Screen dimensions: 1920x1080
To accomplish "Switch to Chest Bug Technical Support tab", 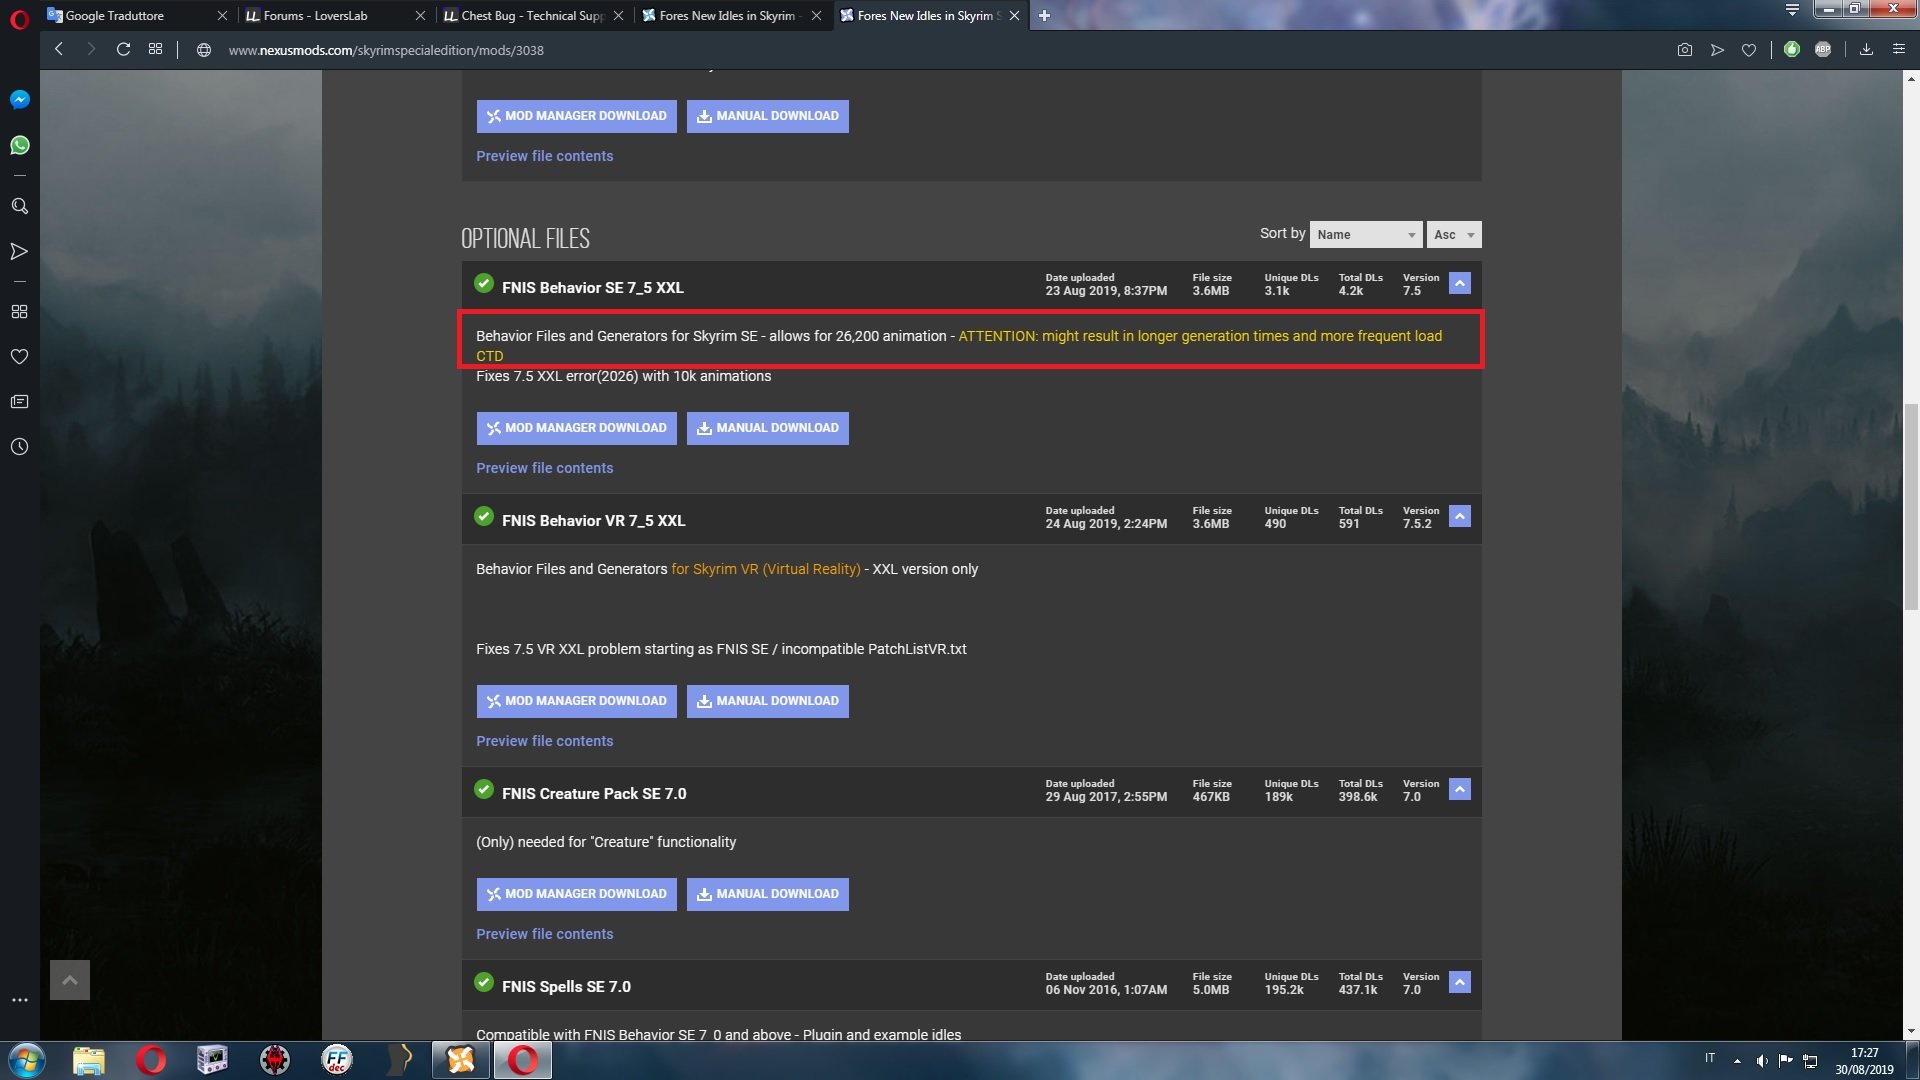I will 525,15.
